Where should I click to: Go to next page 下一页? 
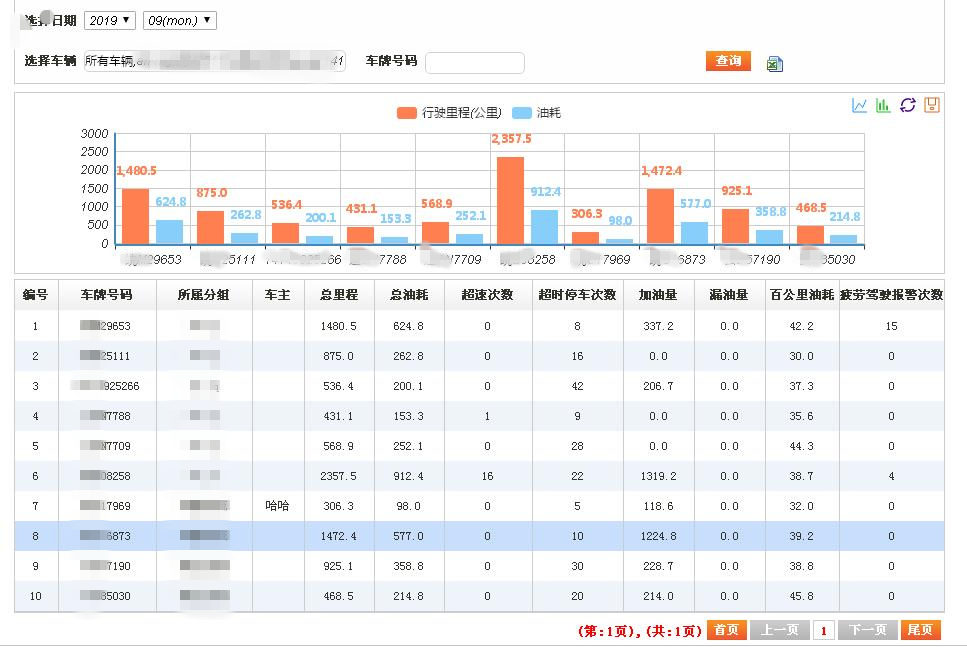tap(868, 630)
